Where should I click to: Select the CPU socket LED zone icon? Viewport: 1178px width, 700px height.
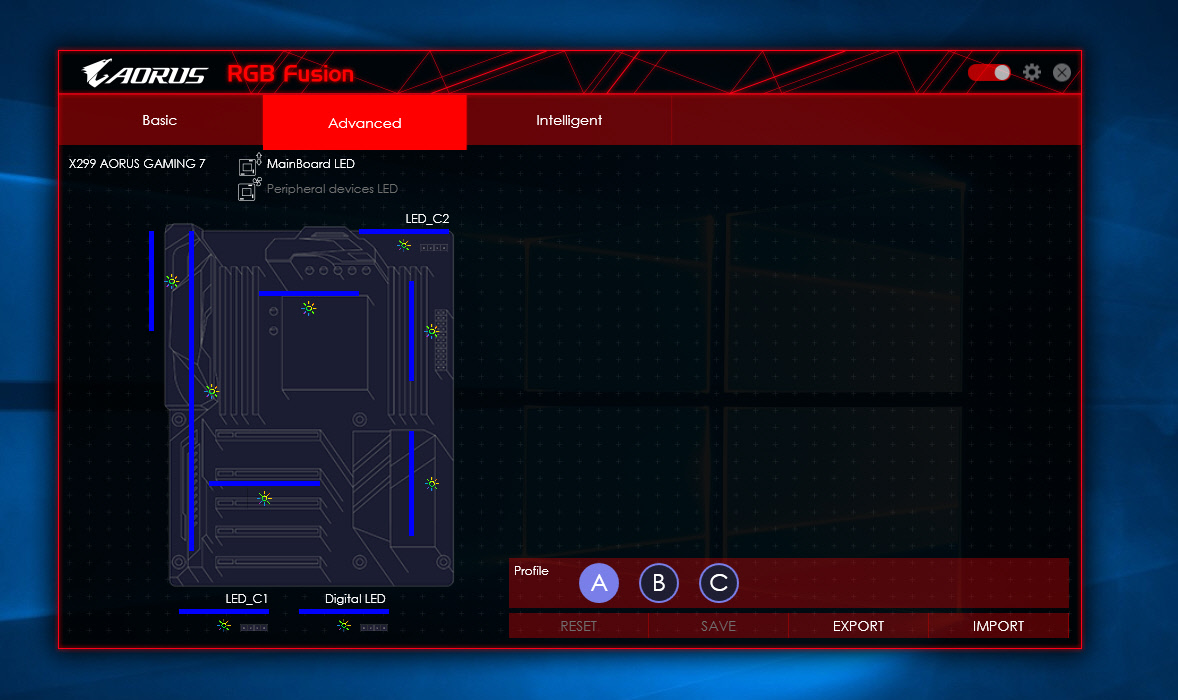click(x=309, y=308)
